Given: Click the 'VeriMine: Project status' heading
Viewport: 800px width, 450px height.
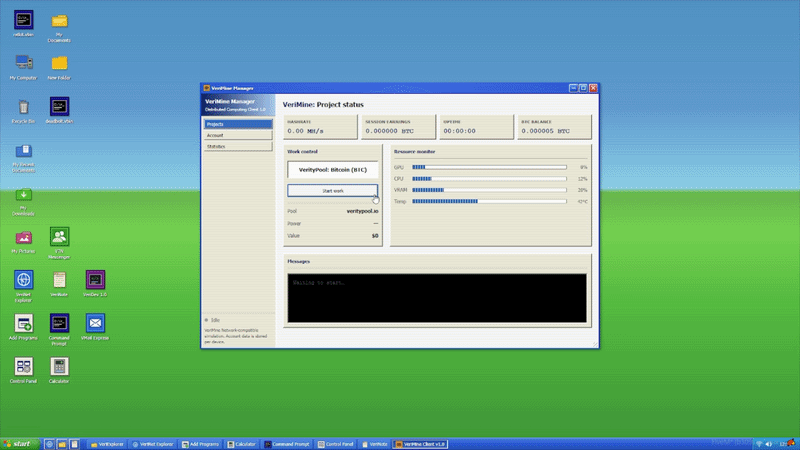Looking at the screenshot, I should (x=323, y=105).
